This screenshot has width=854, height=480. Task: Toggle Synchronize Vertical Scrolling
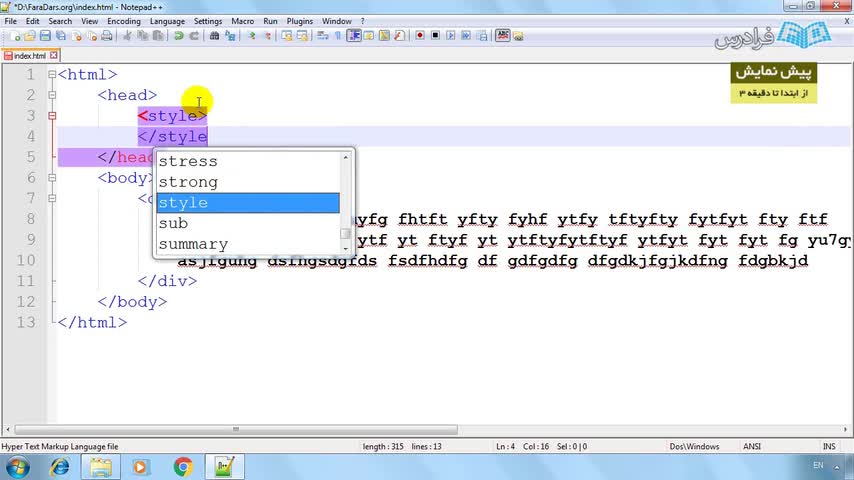pos(286,36)
